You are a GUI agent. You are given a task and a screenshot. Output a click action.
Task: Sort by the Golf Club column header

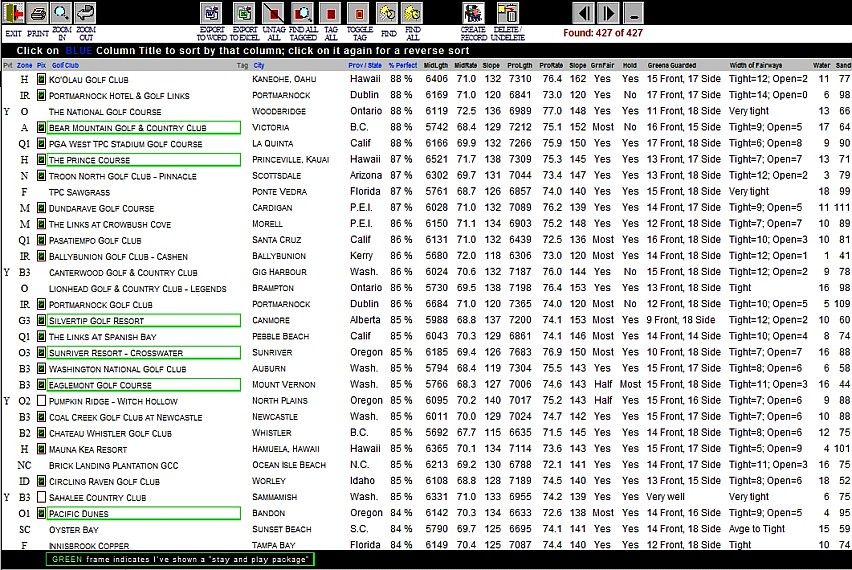(65, 65)
